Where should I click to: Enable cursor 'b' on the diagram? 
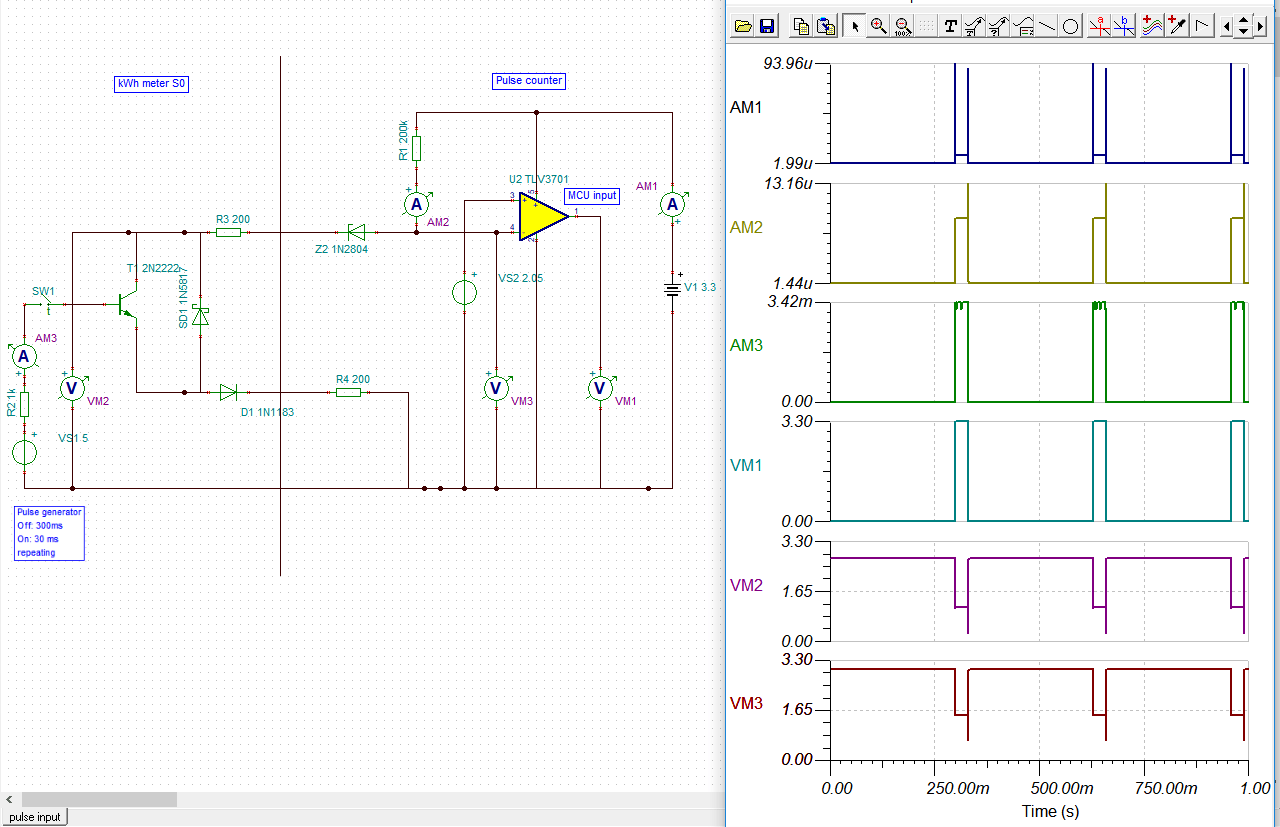1124,27
